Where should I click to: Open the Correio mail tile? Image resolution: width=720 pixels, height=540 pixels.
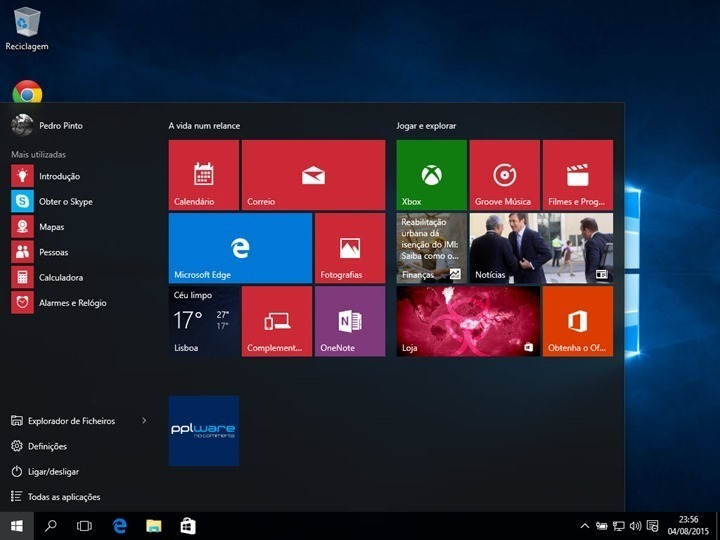(x=313, y=175)
